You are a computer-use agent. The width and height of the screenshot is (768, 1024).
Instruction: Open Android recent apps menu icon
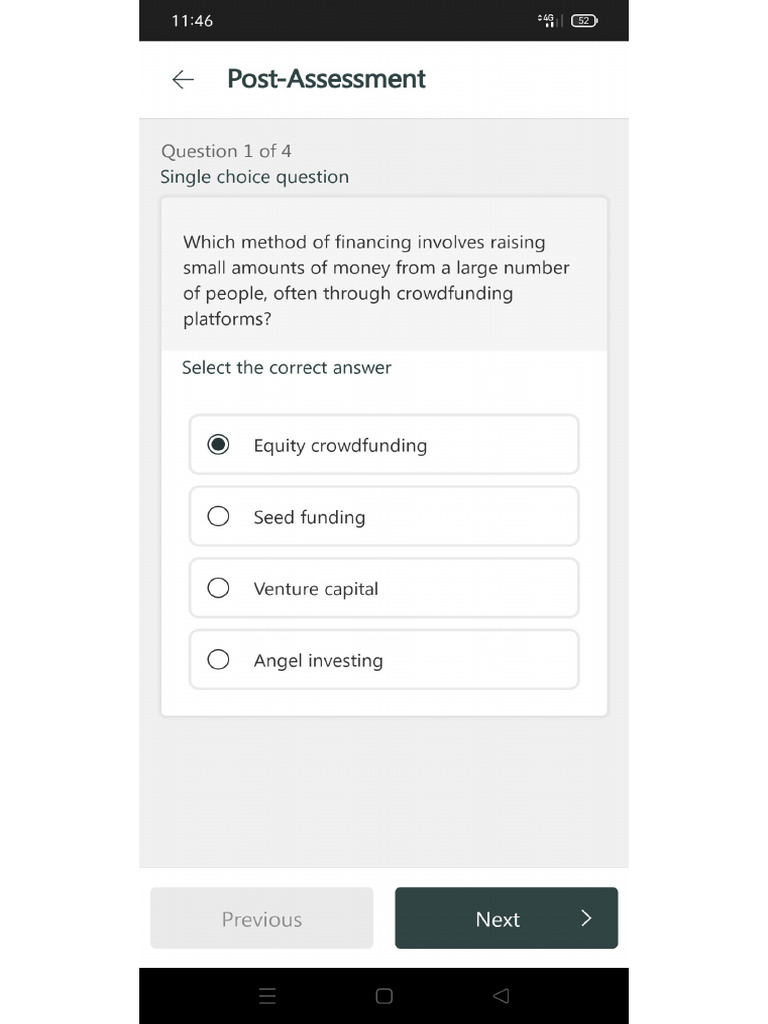(x=267, y=996)
